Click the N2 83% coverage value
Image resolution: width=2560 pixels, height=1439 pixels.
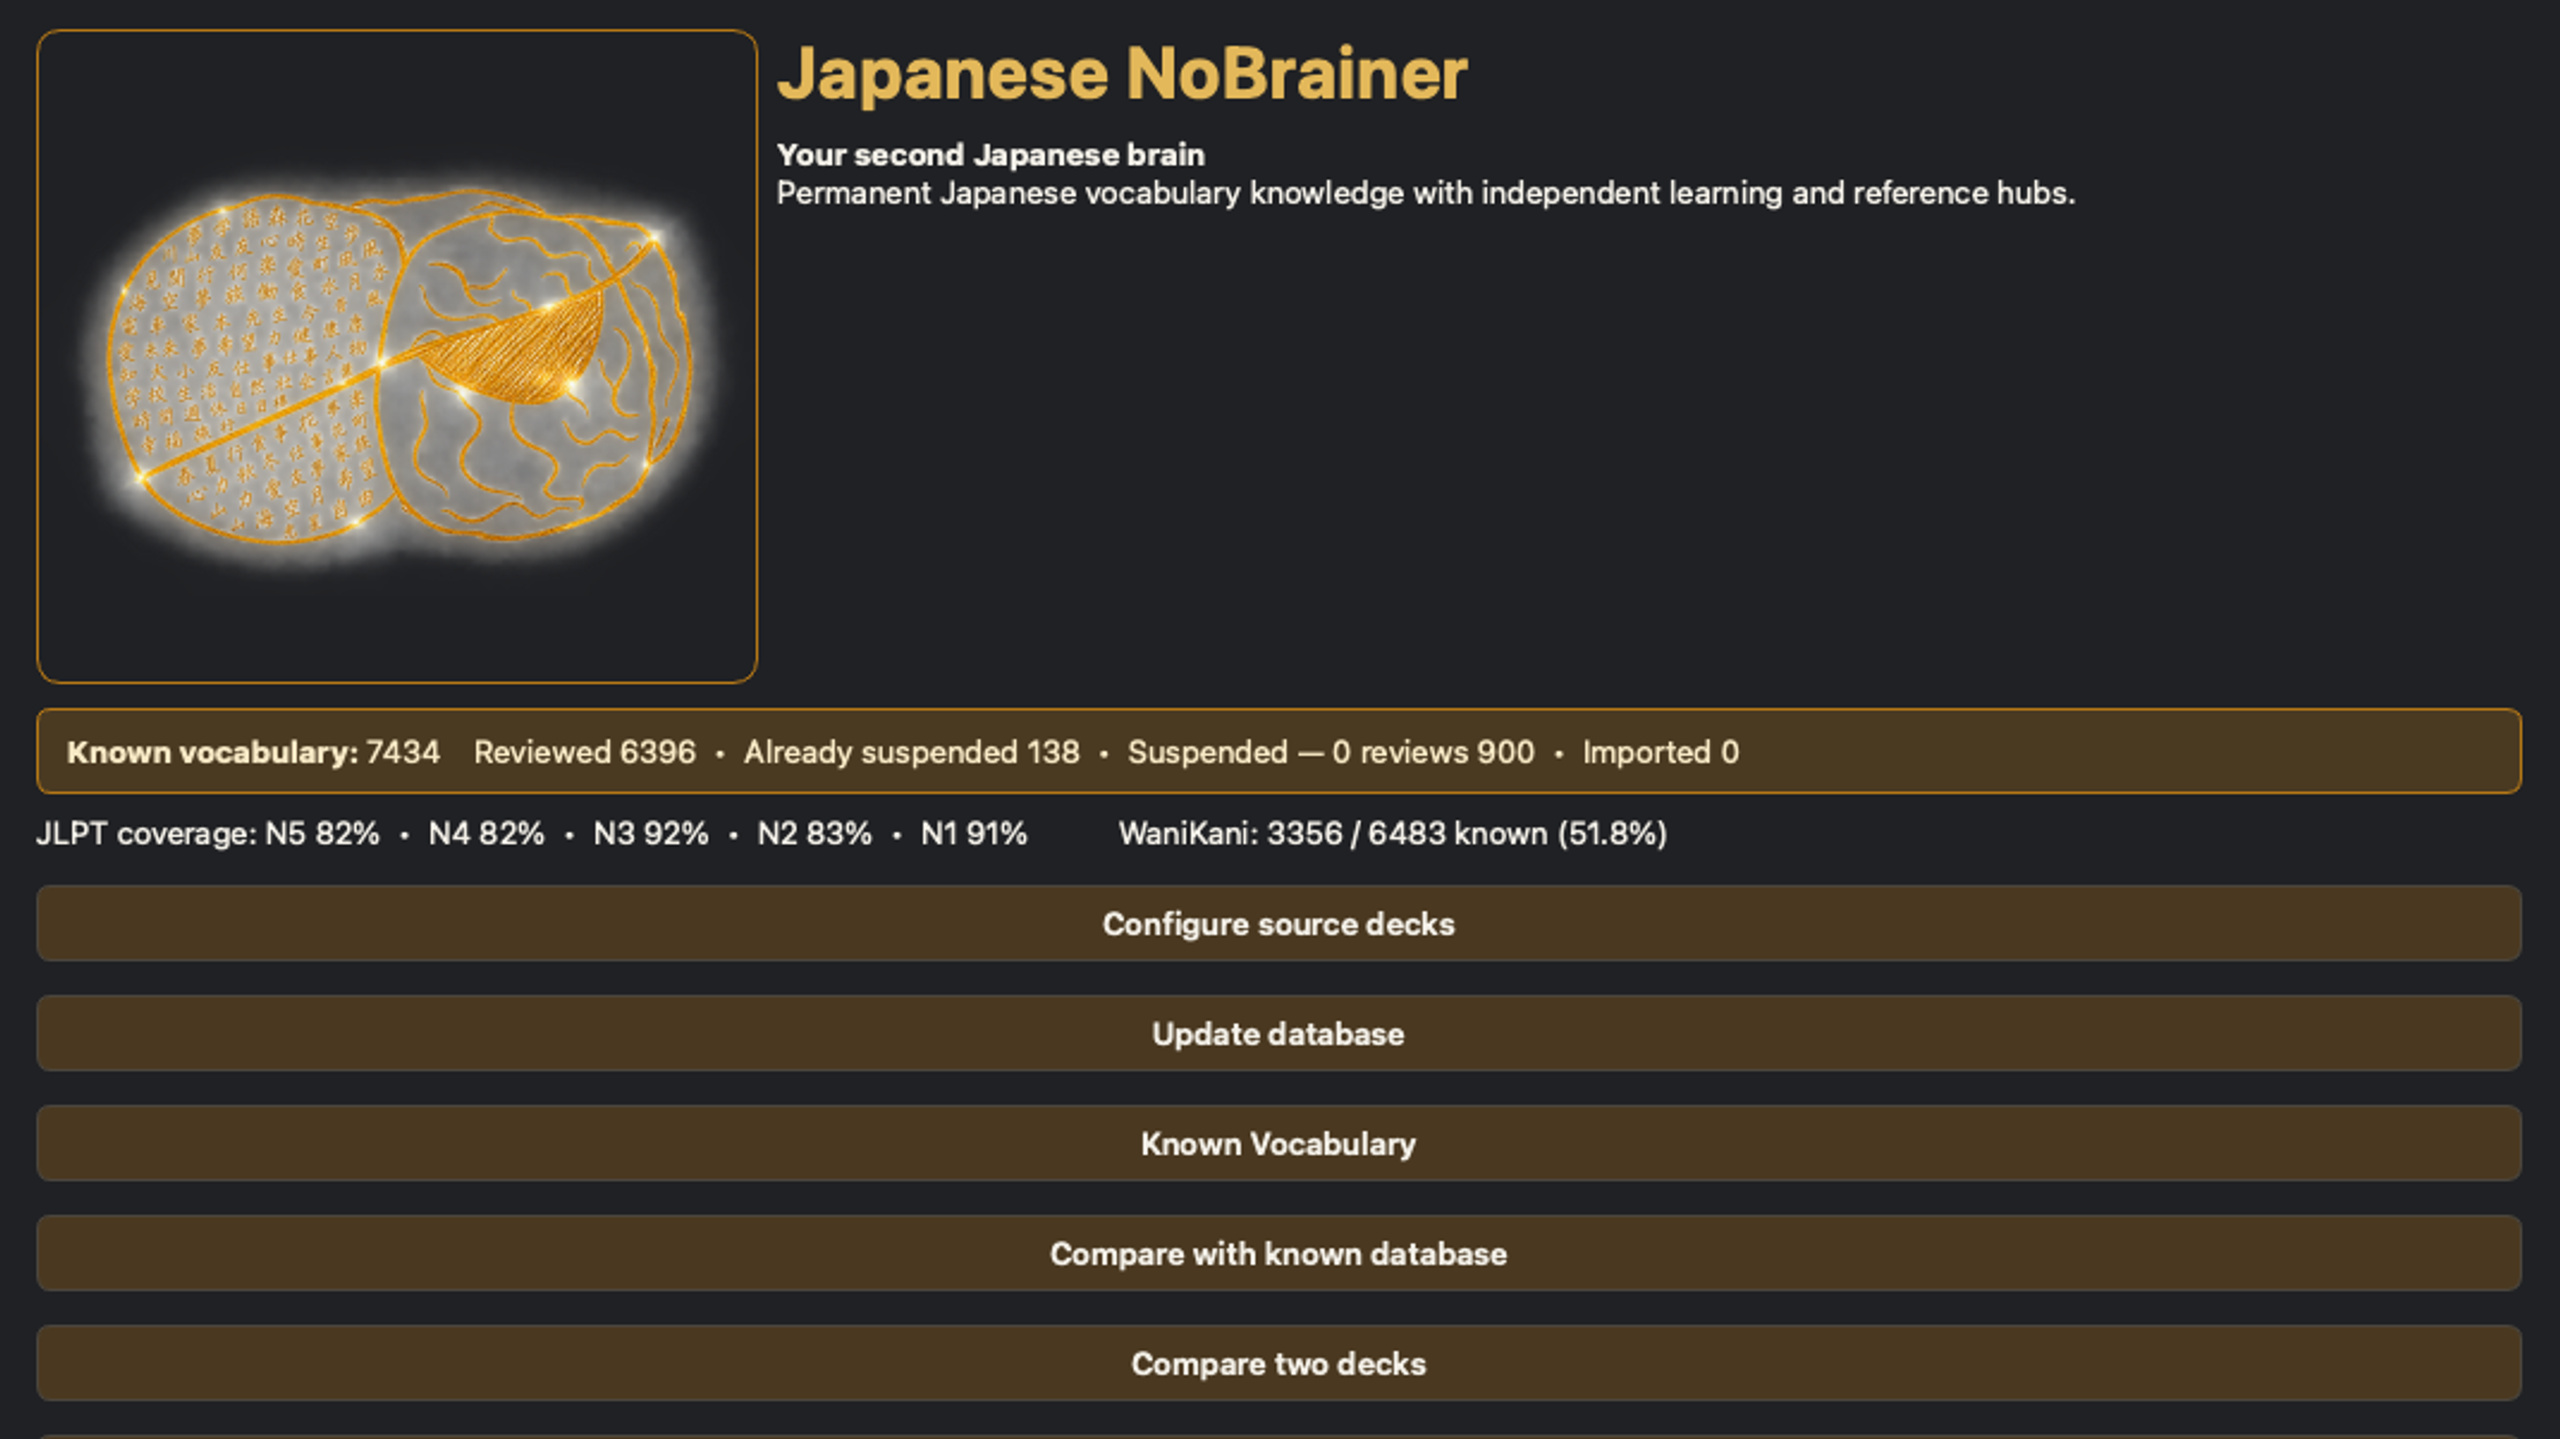[814, 833]
